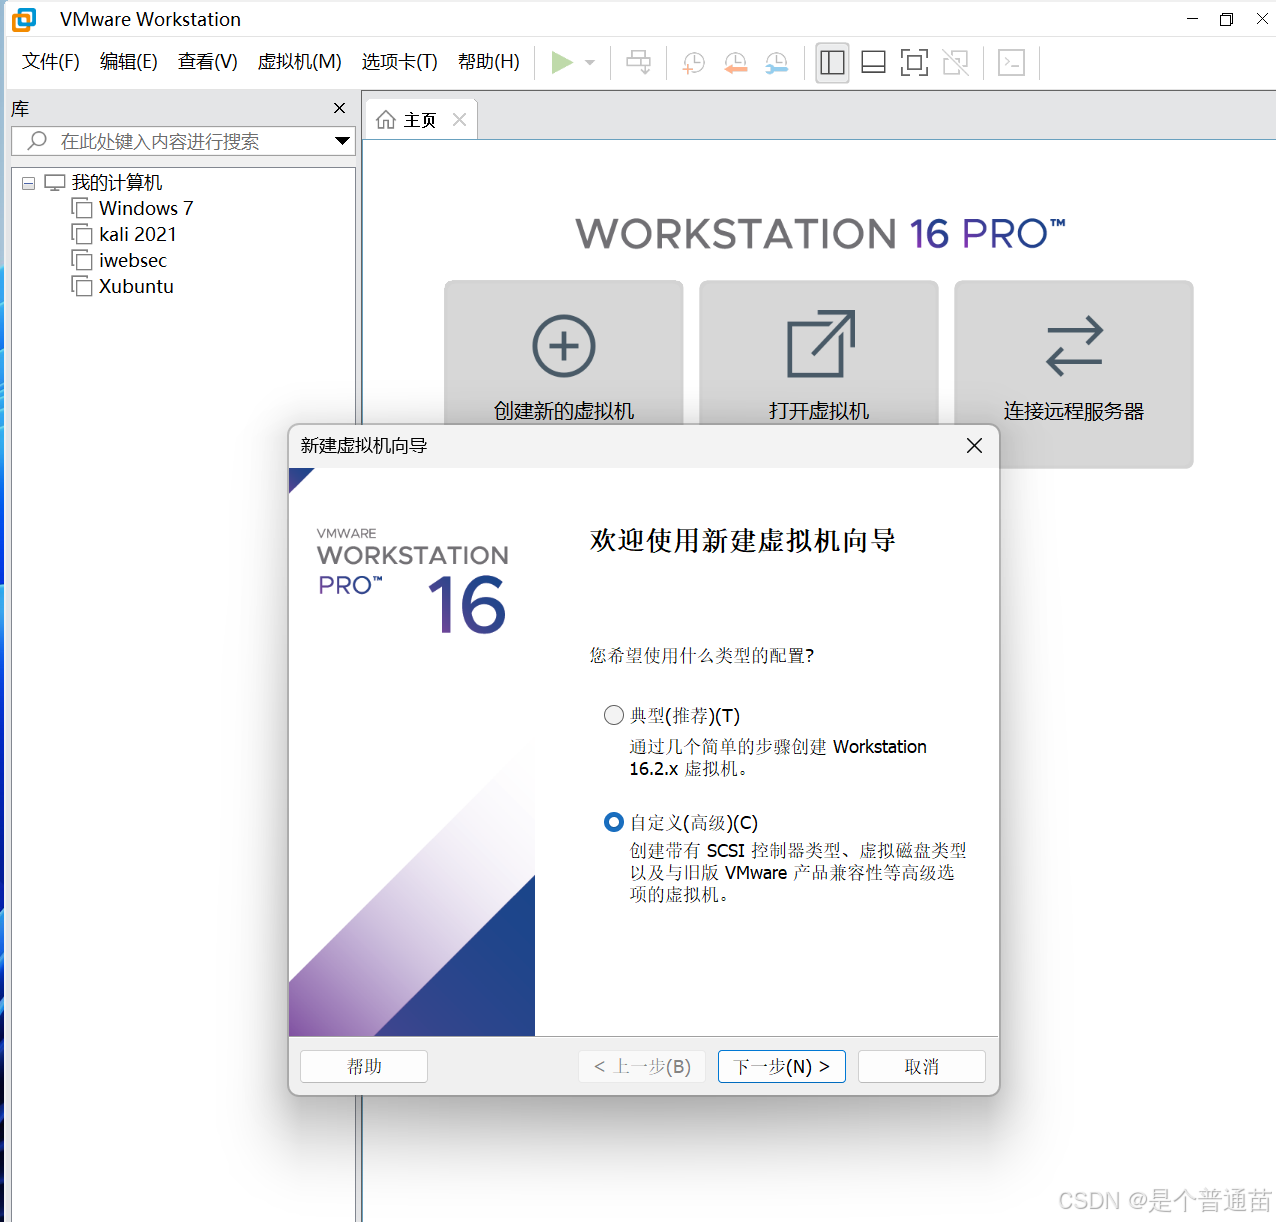The height and width of the screenshot is (1222, 1276).
Task: Open the 帮助(H) menu
Action: (x=489, y=62)
